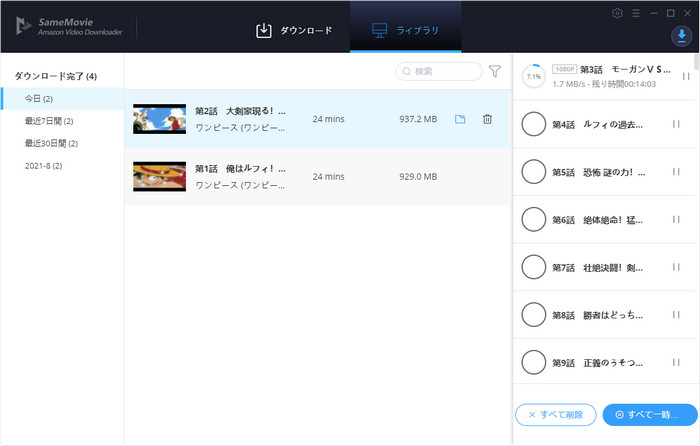Click the SameMovie logo
Image resolution: width=700 pixels, height=446 pixels.
tap(69, 26)
